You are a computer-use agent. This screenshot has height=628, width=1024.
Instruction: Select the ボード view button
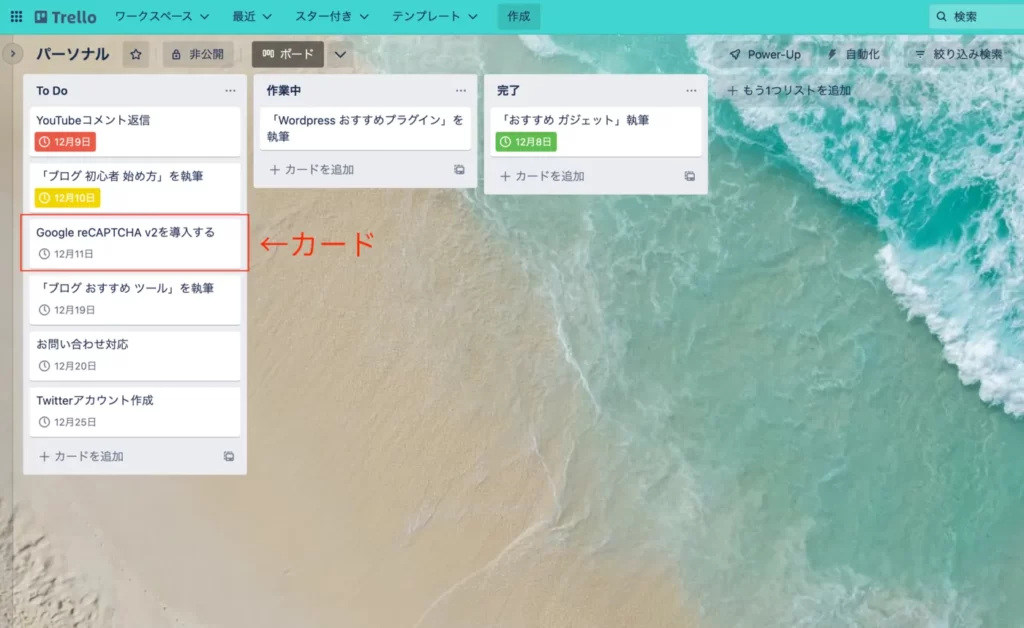click(288, 54)
